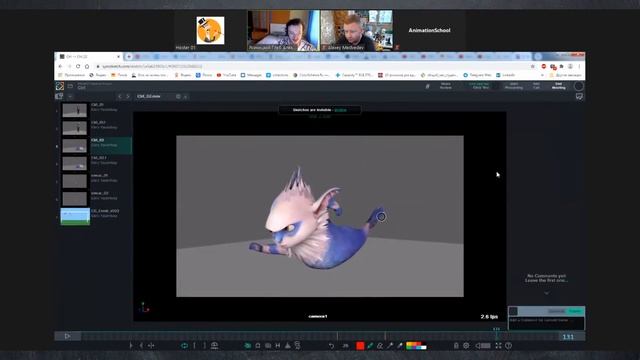Click the flask-shaped icon in bottom toolbar
This screenshot has height=360, width=640.
288,346
